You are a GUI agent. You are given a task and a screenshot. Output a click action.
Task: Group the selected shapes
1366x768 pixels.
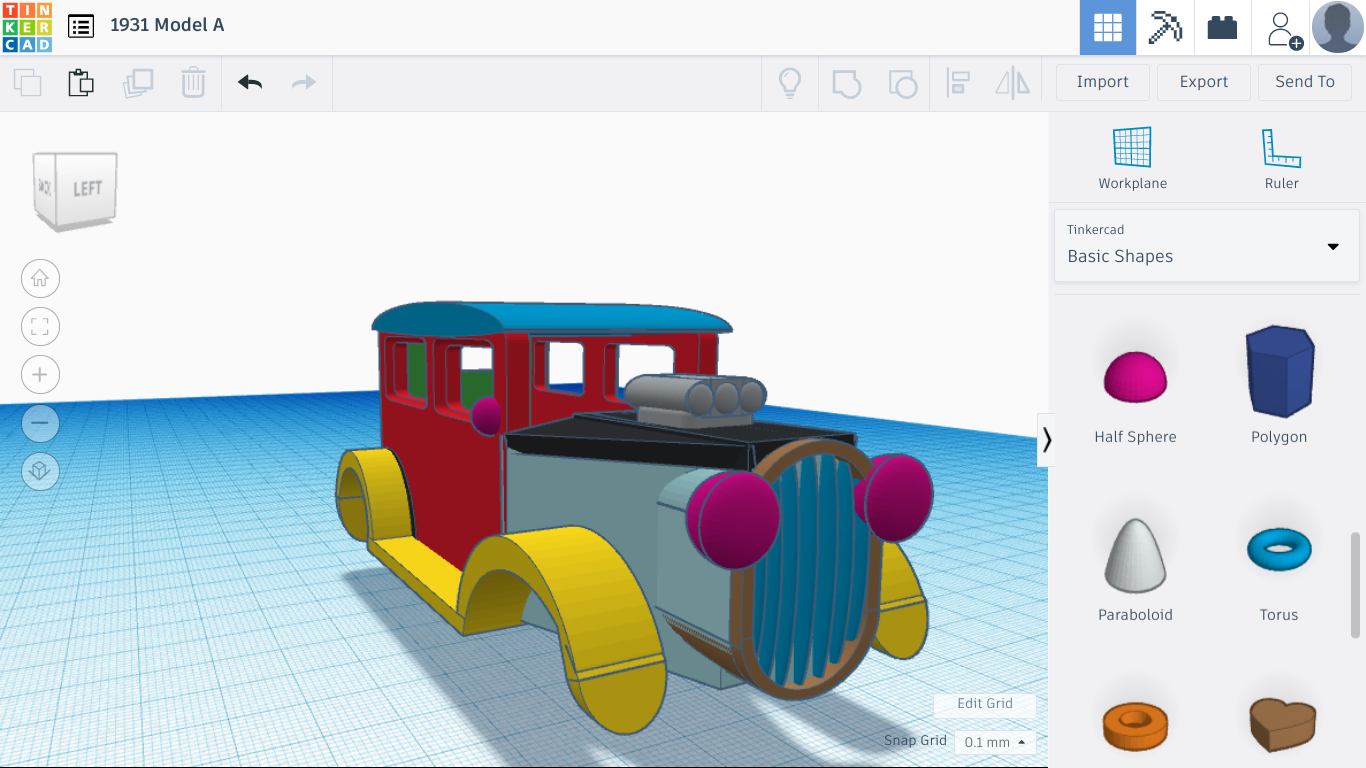click(x=846, y=83)
